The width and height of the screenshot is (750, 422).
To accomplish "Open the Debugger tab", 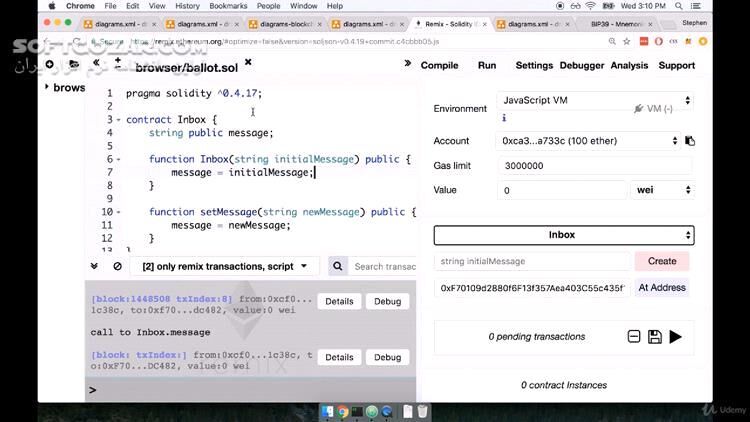I will [x=581, y=65].
